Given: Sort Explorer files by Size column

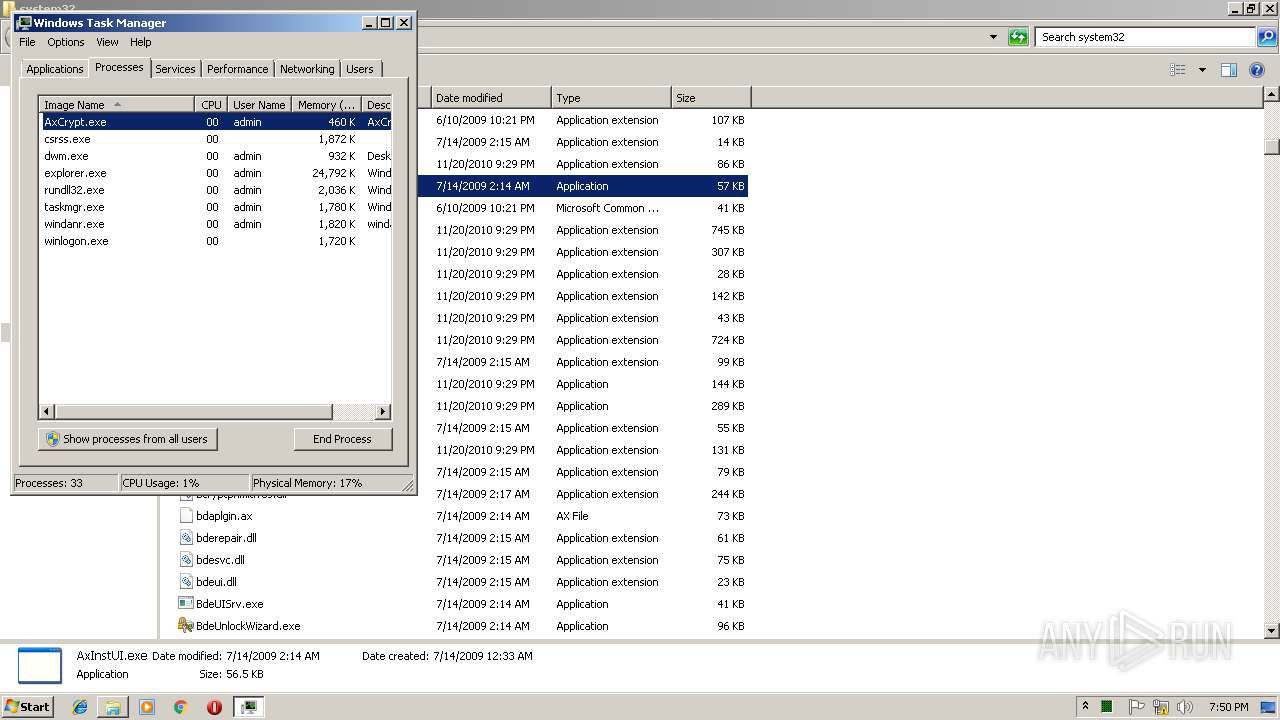Looking at the screenshot, I should click(x=711, y=98).
